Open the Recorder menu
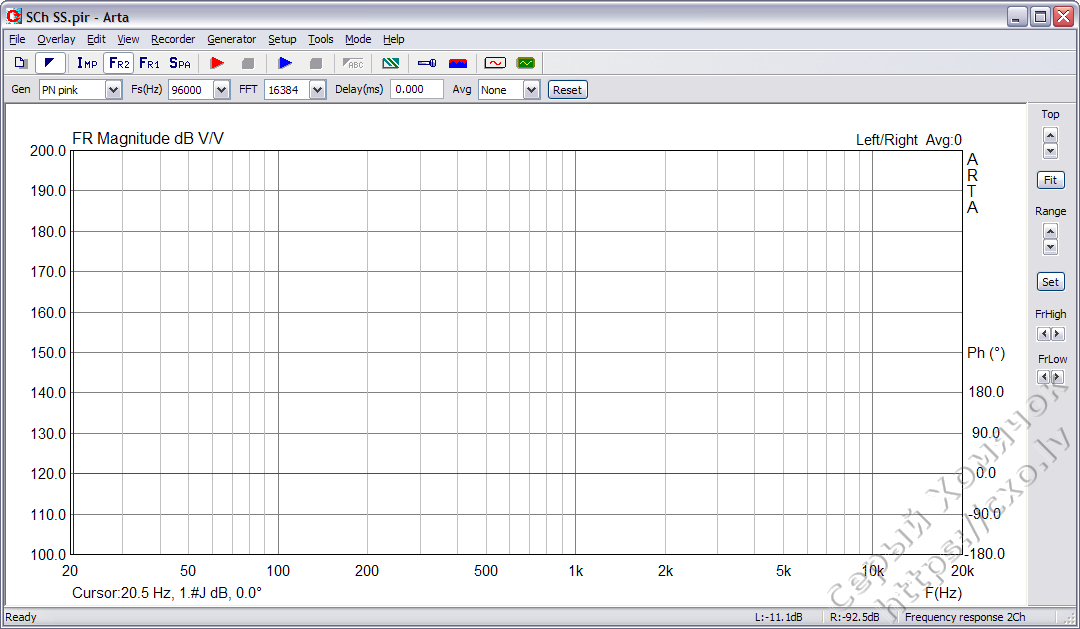The height and width of the screenshot is (629, 1080). coord(172,39)
